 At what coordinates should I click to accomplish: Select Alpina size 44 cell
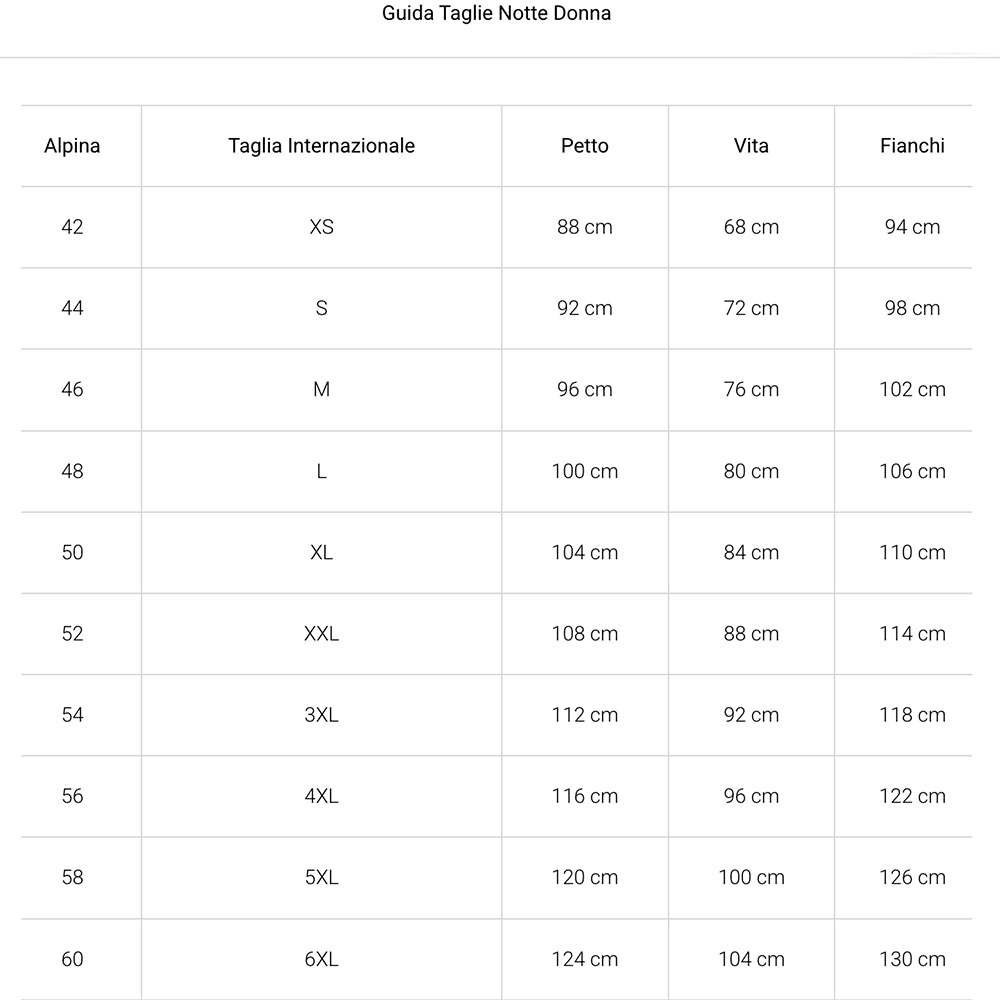coord(72,308)
